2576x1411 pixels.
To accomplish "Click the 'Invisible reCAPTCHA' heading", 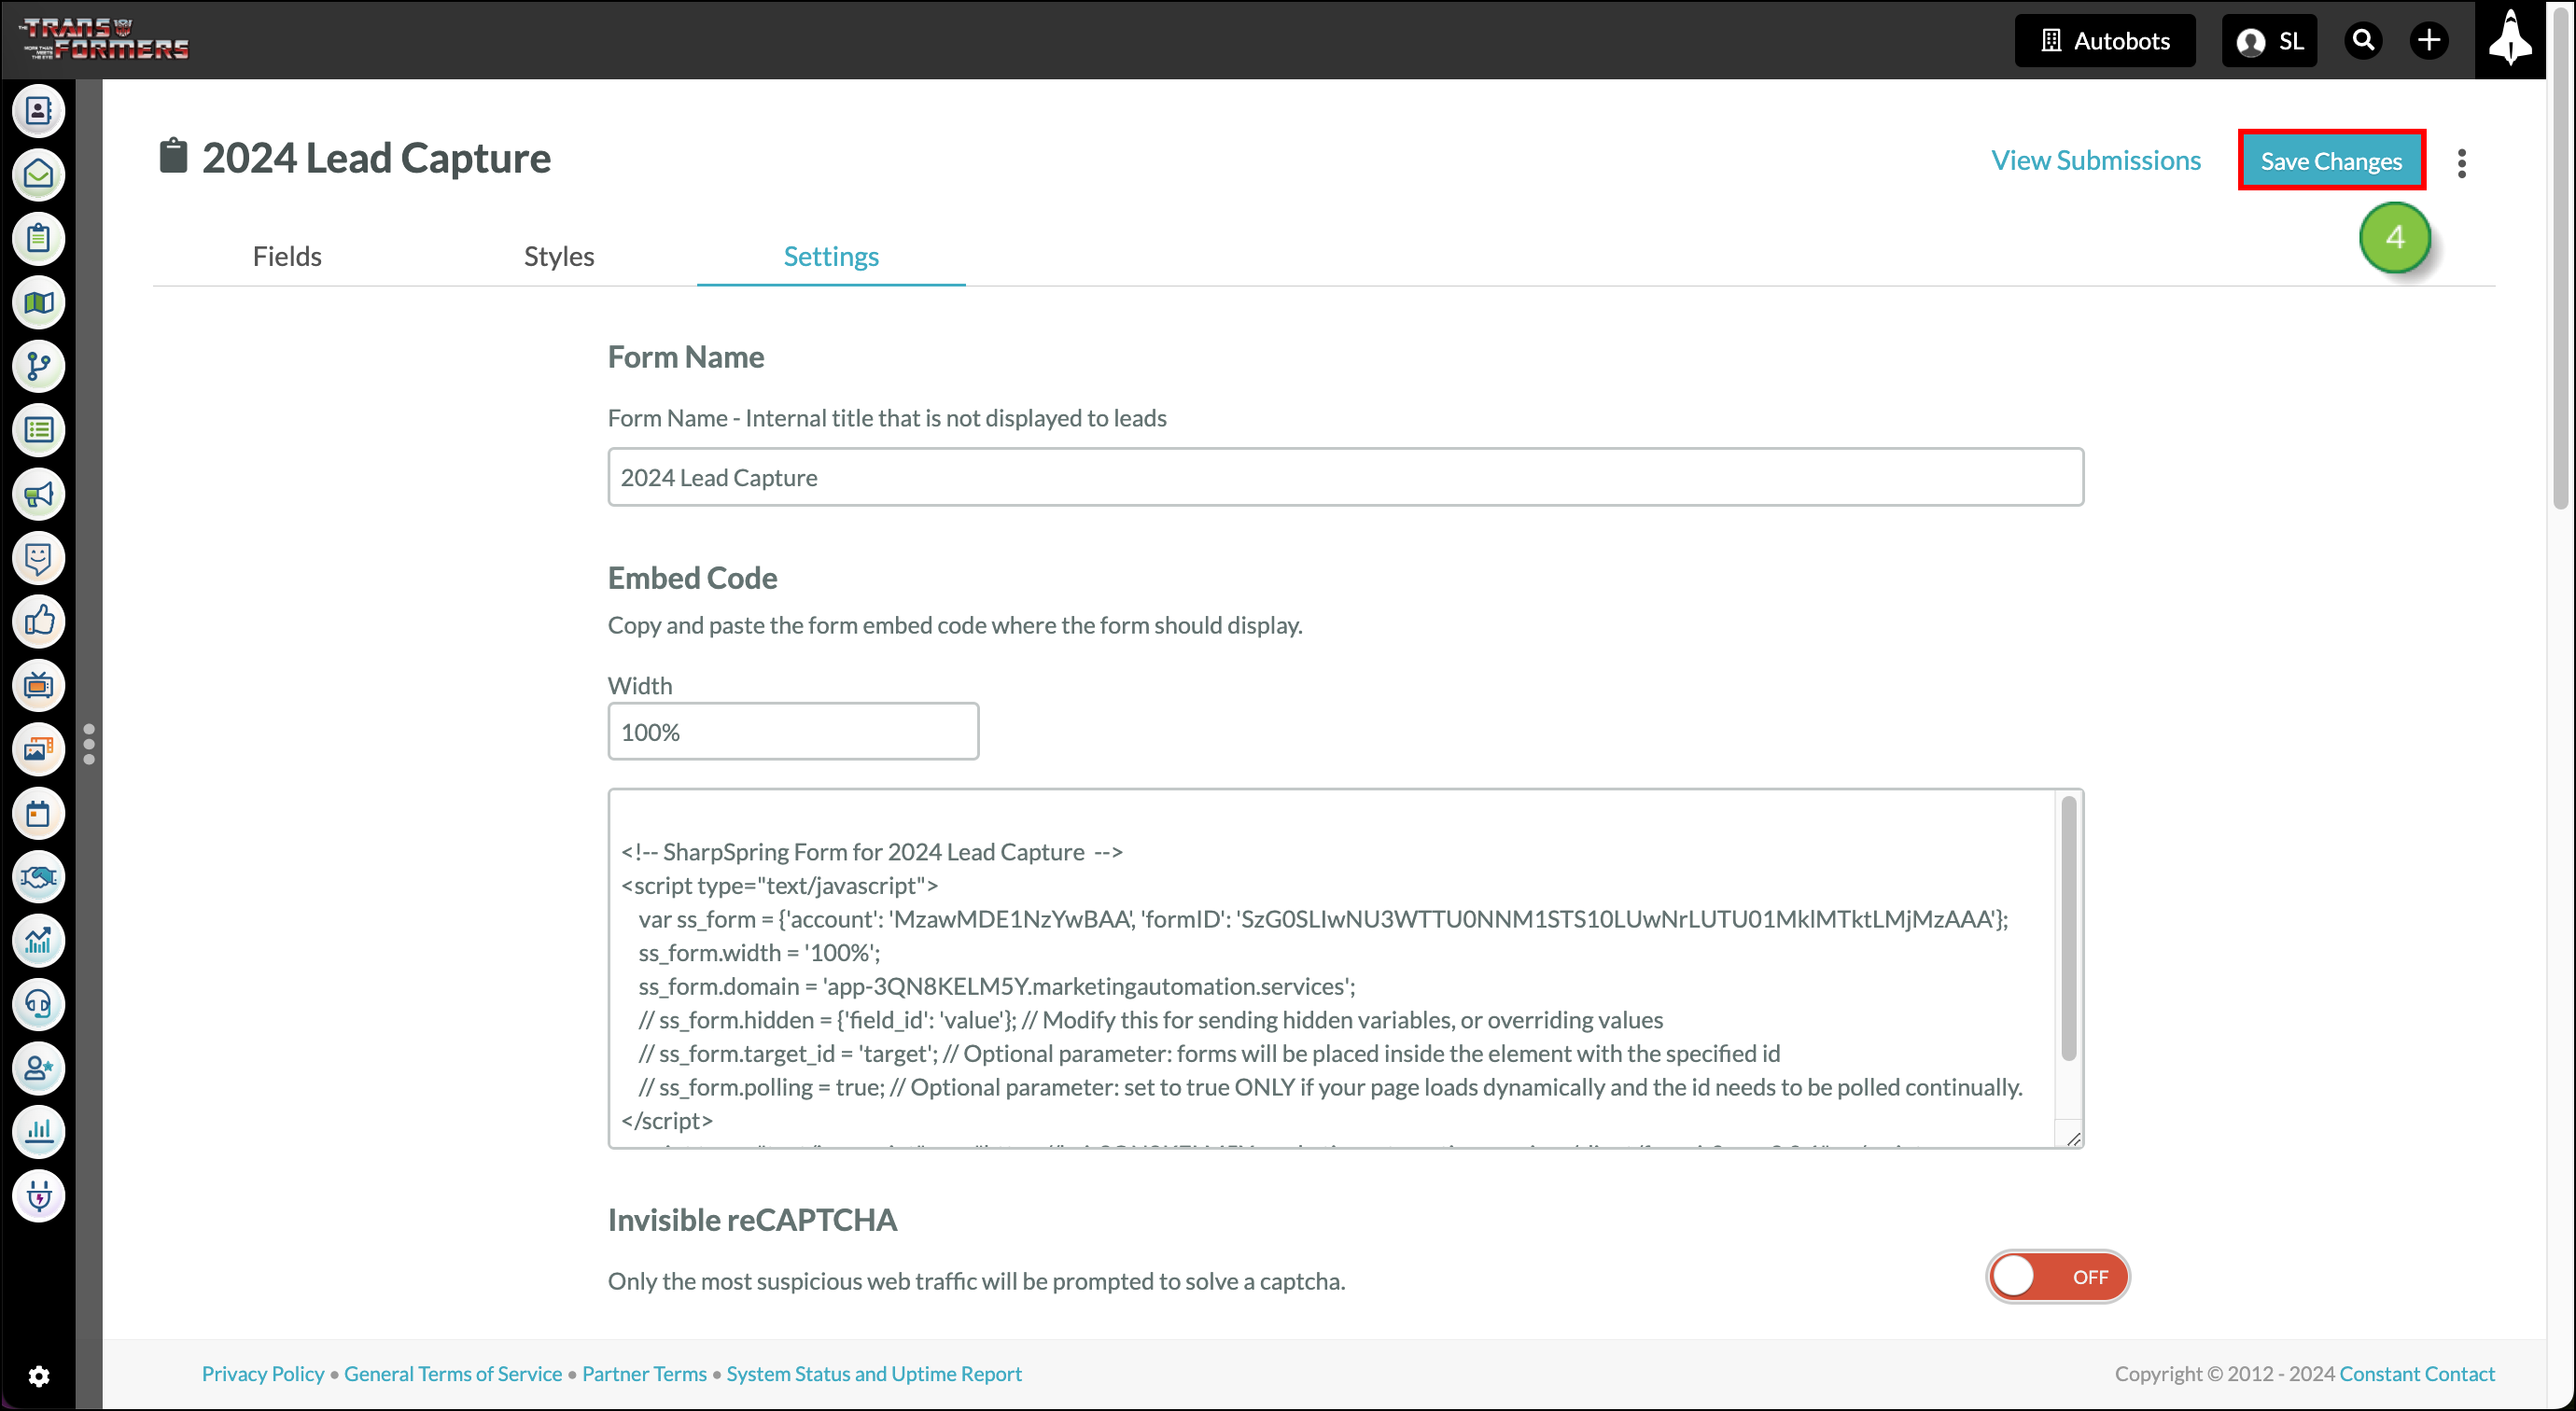I will (752, 1220).
